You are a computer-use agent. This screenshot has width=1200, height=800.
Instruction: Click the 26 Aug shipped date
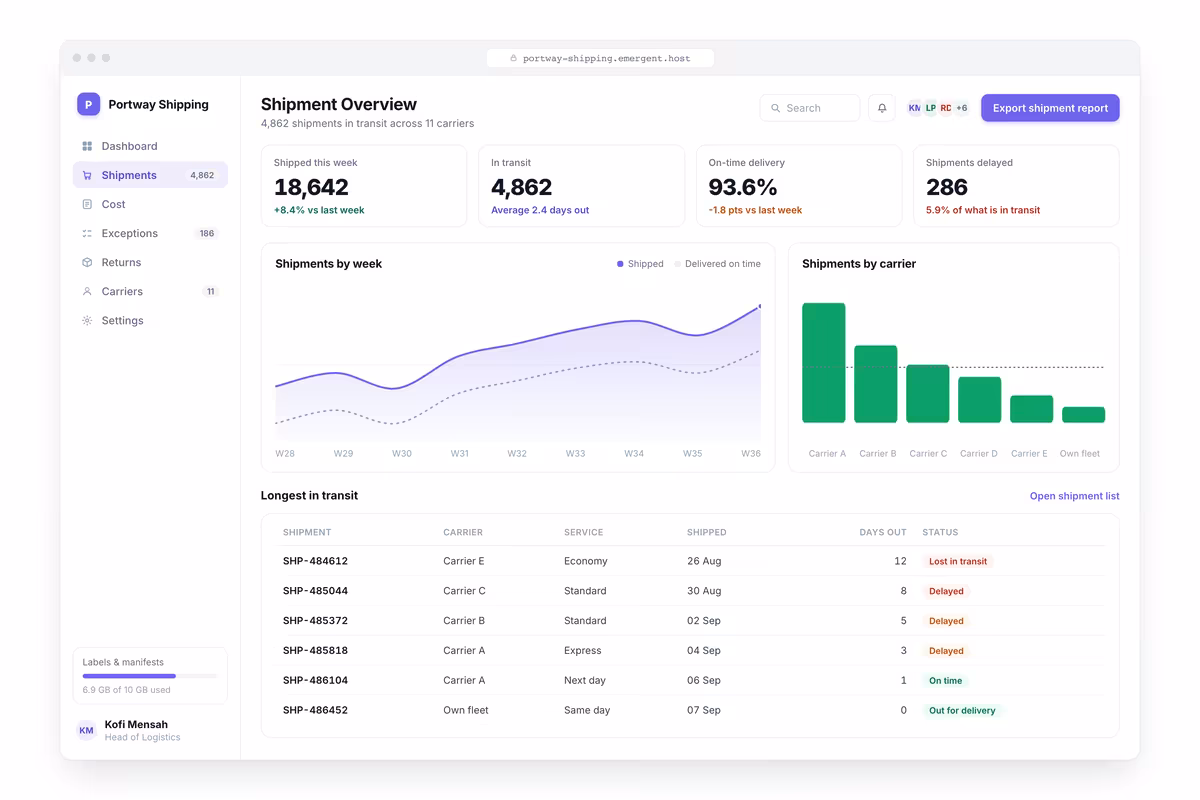[x=704, y=561]
